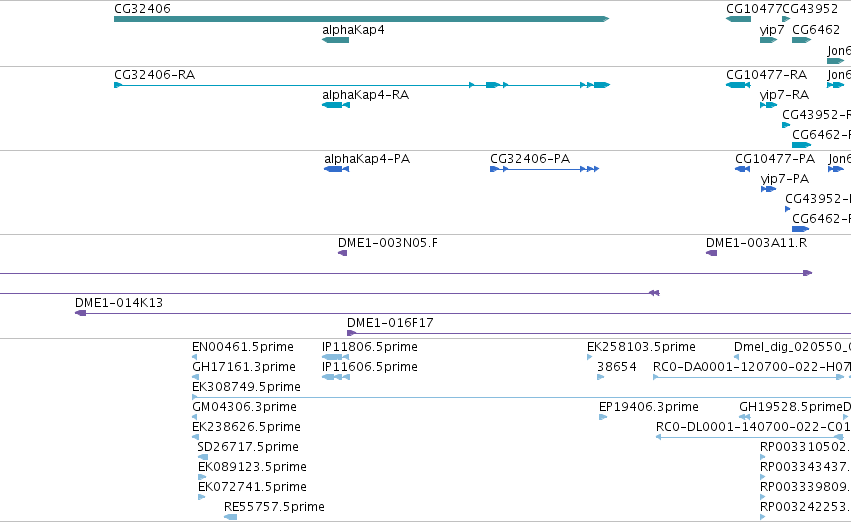
Task: Select the IP11806.5prime EST feature
Action: click(335, 357)
